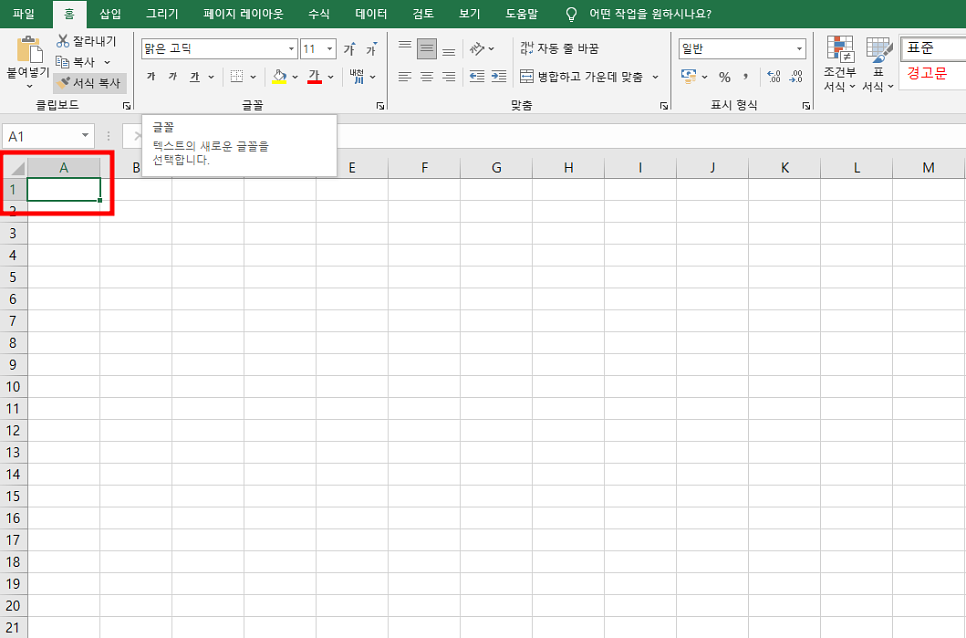Decrease font size with the smaller 가 icon

pos(371,49)
